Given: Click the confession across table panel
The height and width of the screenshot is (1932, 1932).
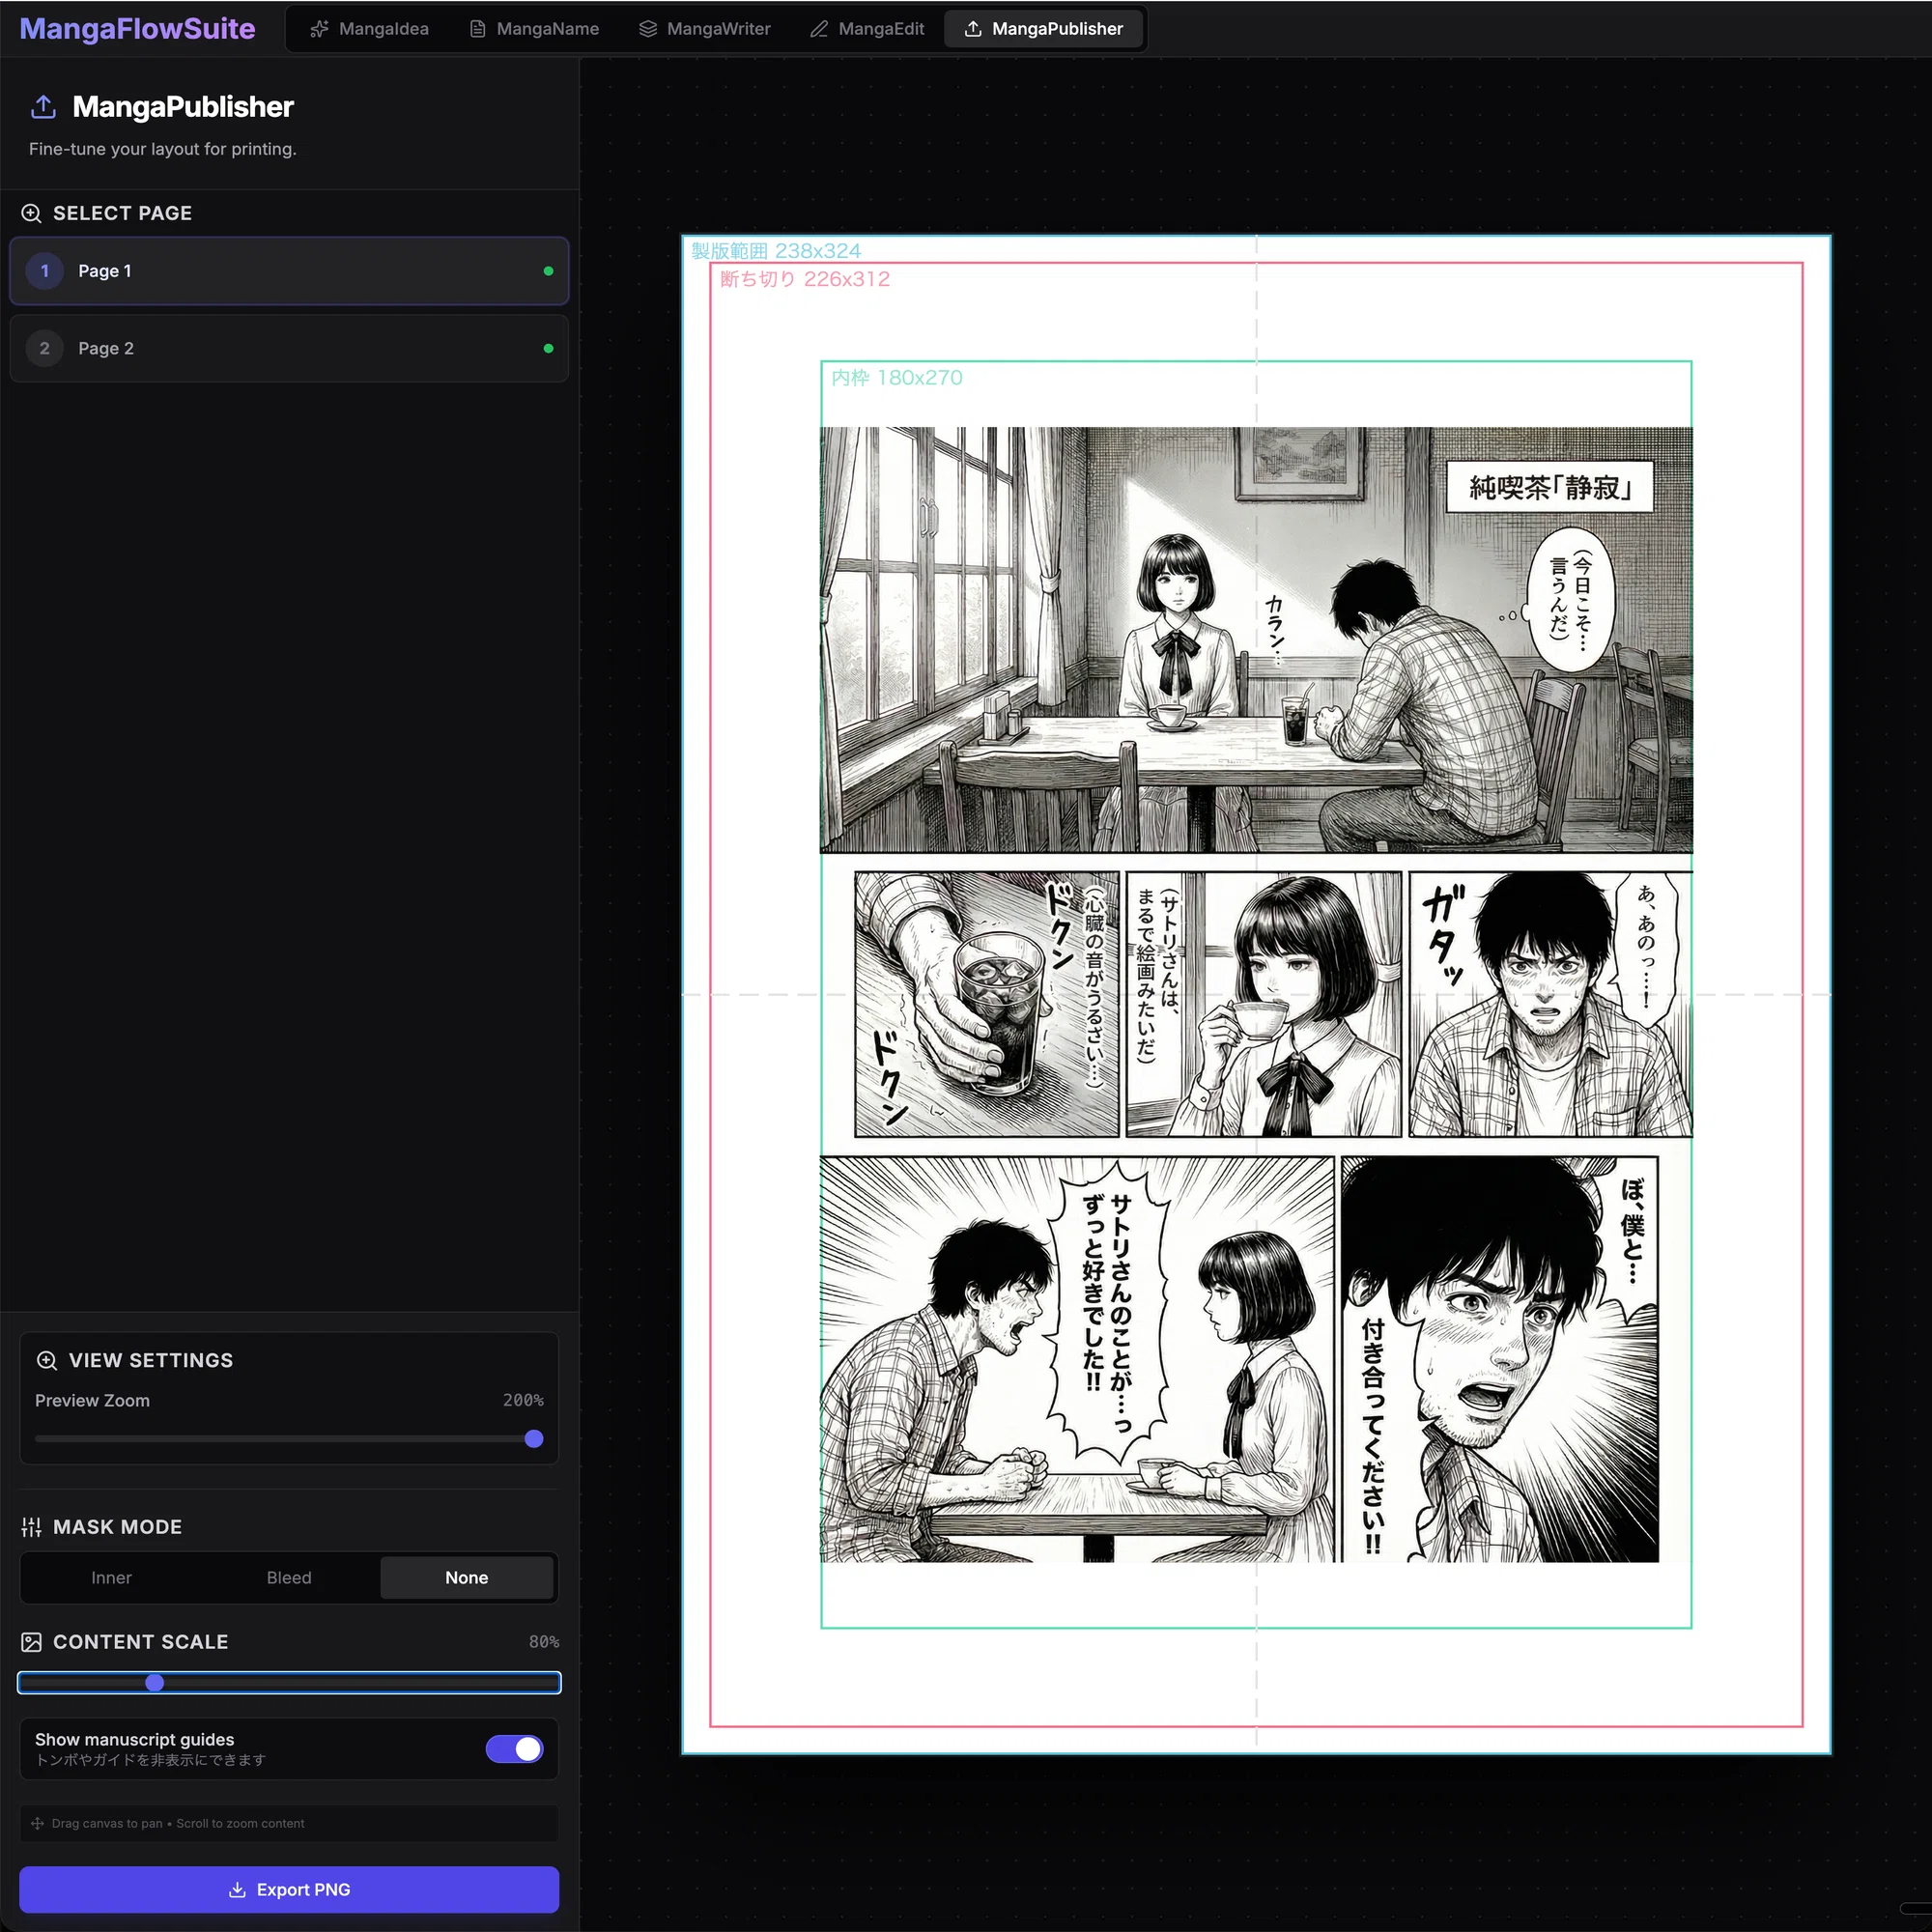Looking at the screenshot, I should pyautogui.click(x=1077, y=1360).
